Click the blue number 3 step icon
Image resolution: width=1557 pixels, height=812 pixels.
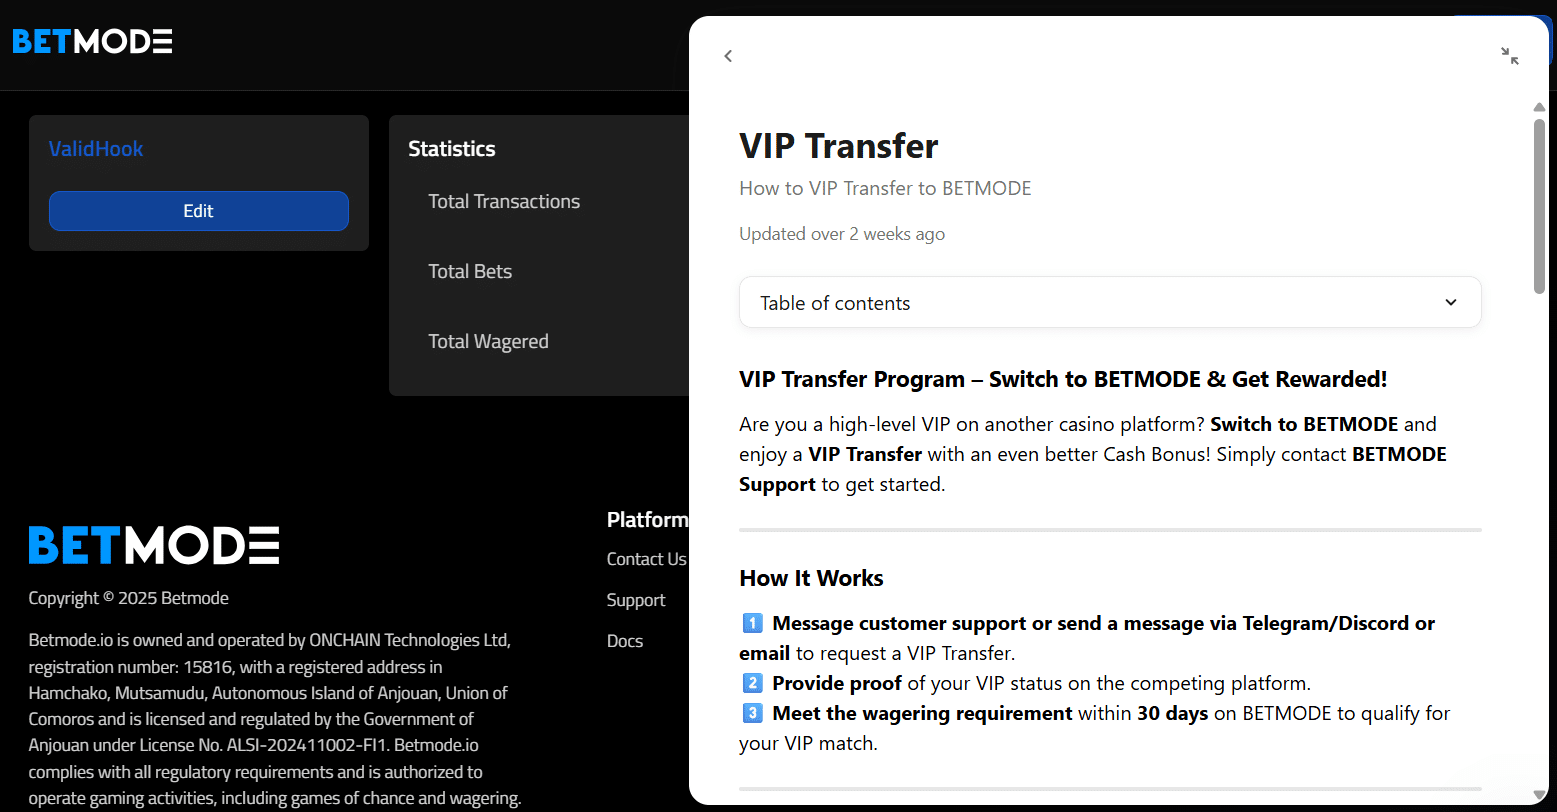click(x=753, y=714)
